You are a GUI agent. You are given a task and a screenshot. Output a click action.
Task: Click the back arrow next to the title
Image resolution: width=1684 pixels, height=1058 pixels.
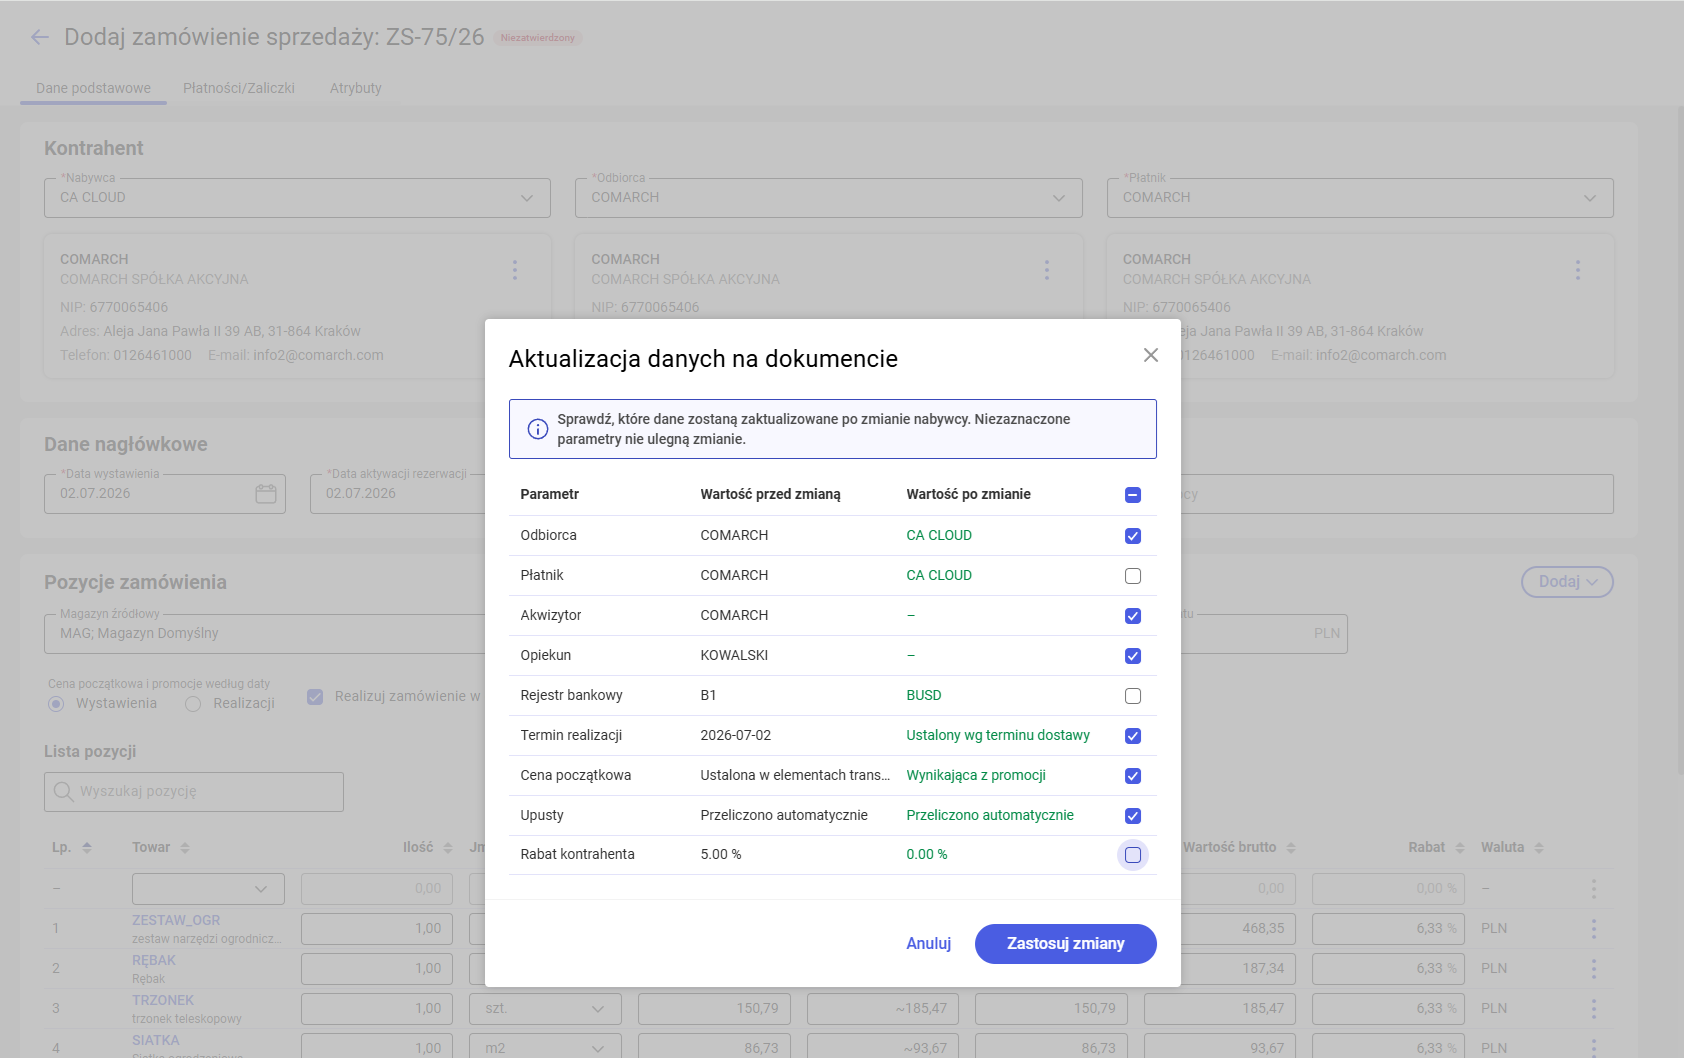click(x=40, y=37)
